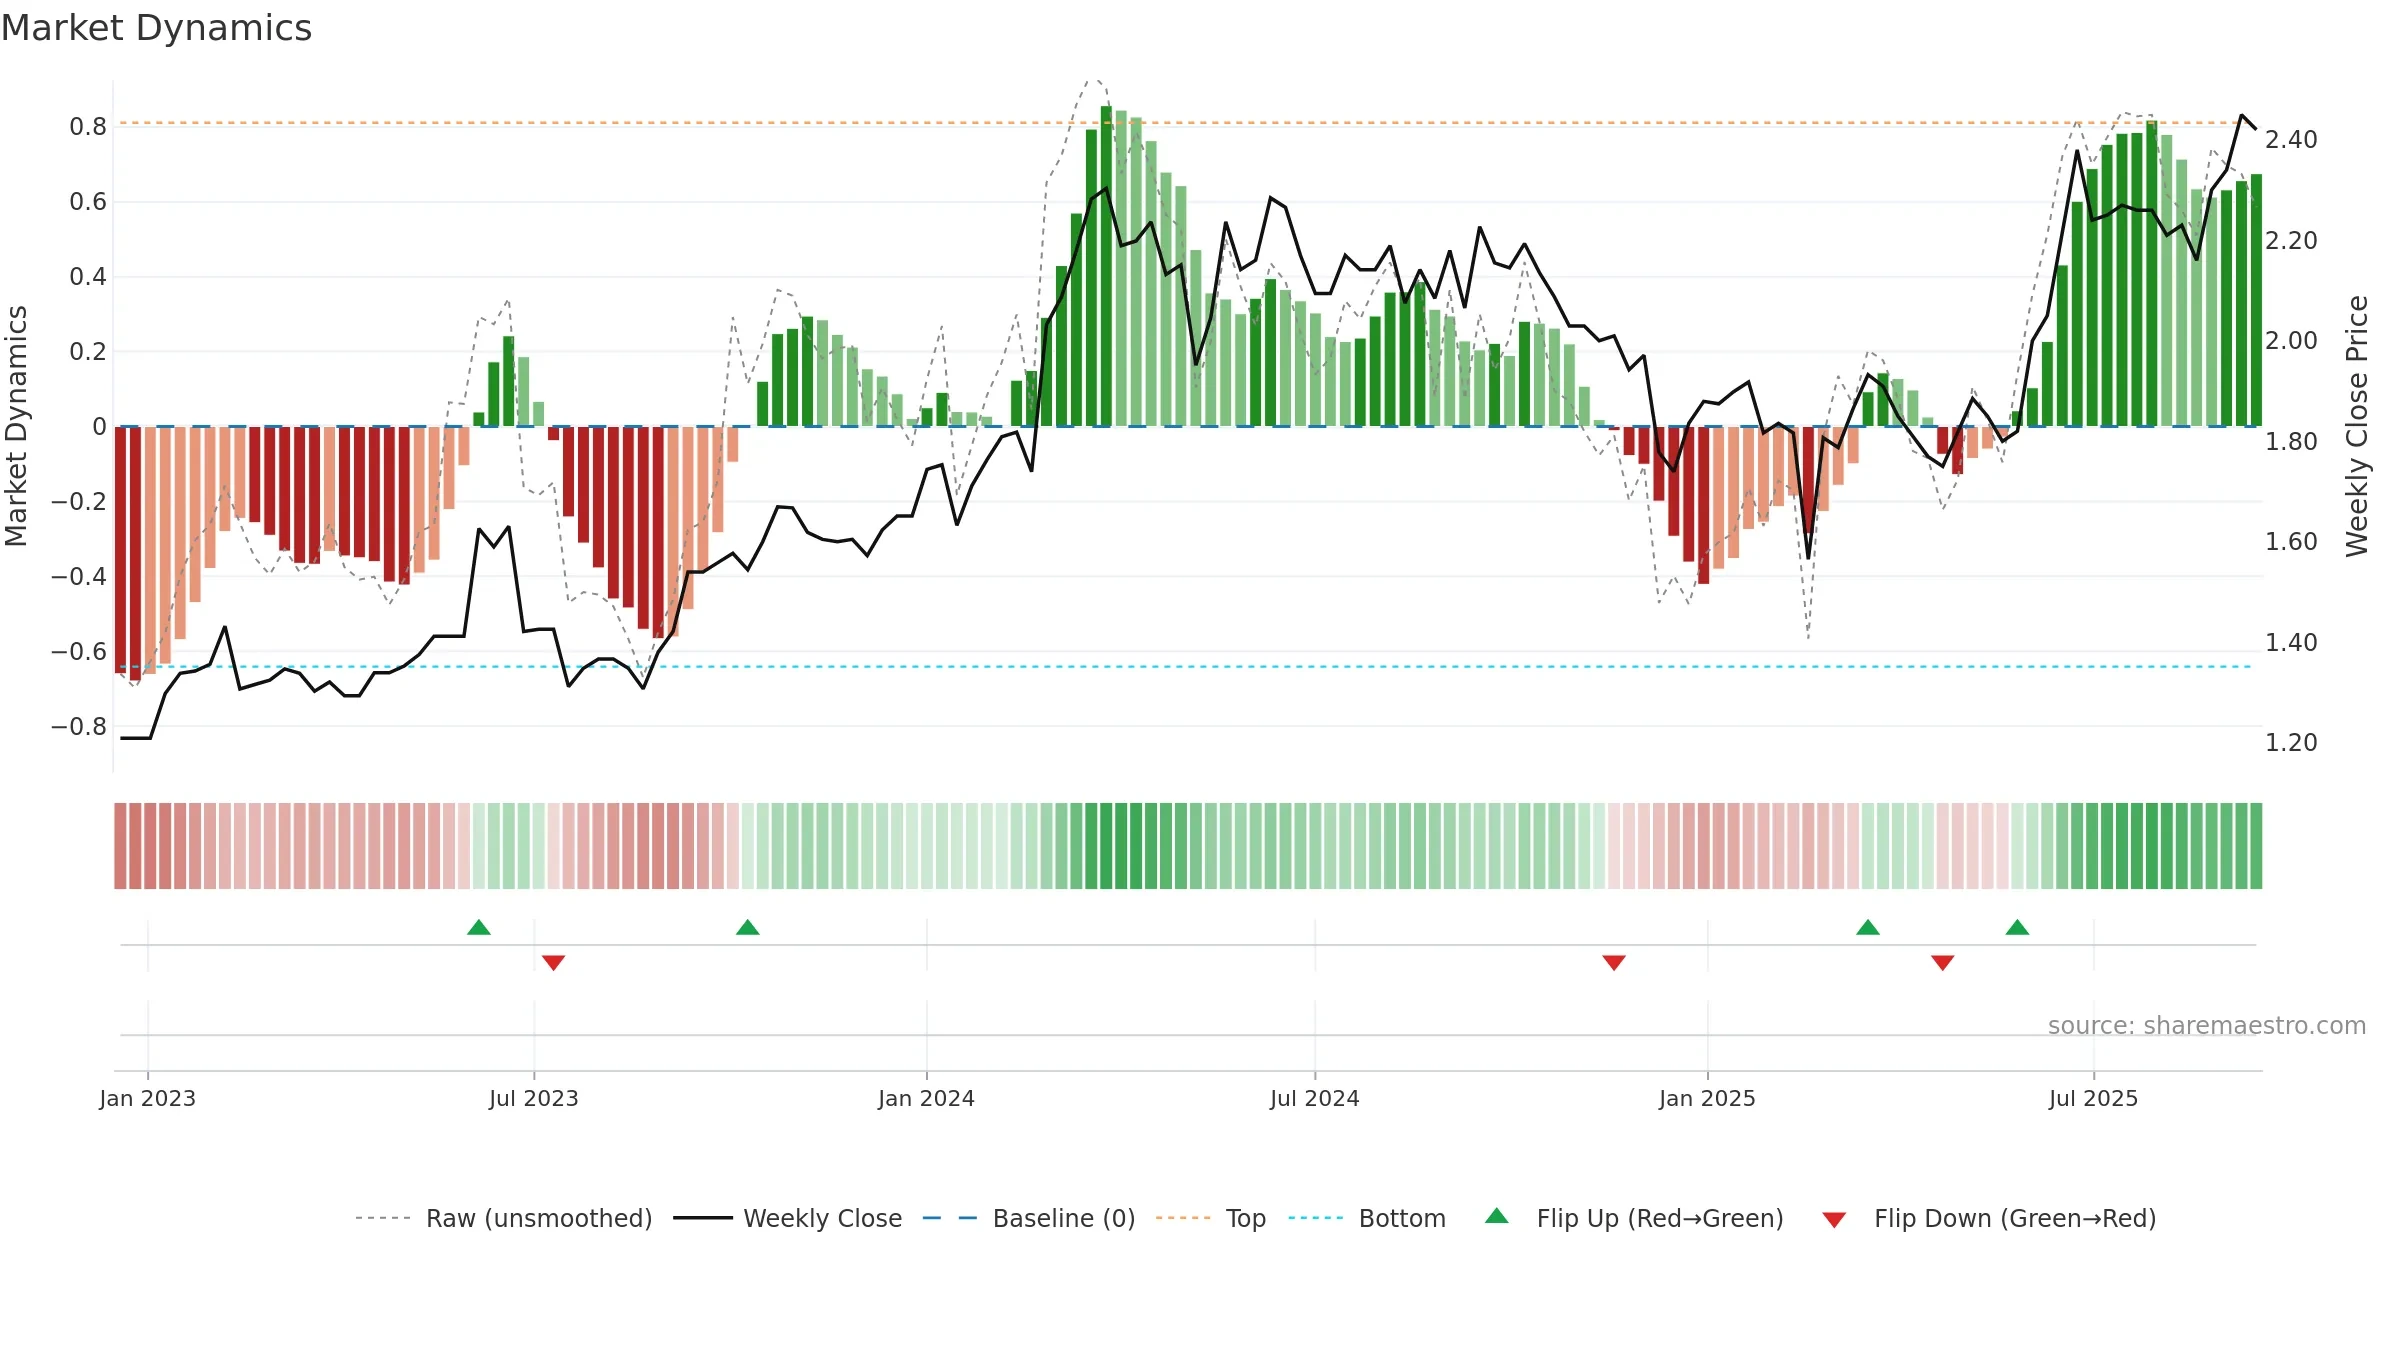Screen dimensions: 2400x1350
Task: Click the red flip-down marker before Jan 2025
Action: pos(1614,962)
